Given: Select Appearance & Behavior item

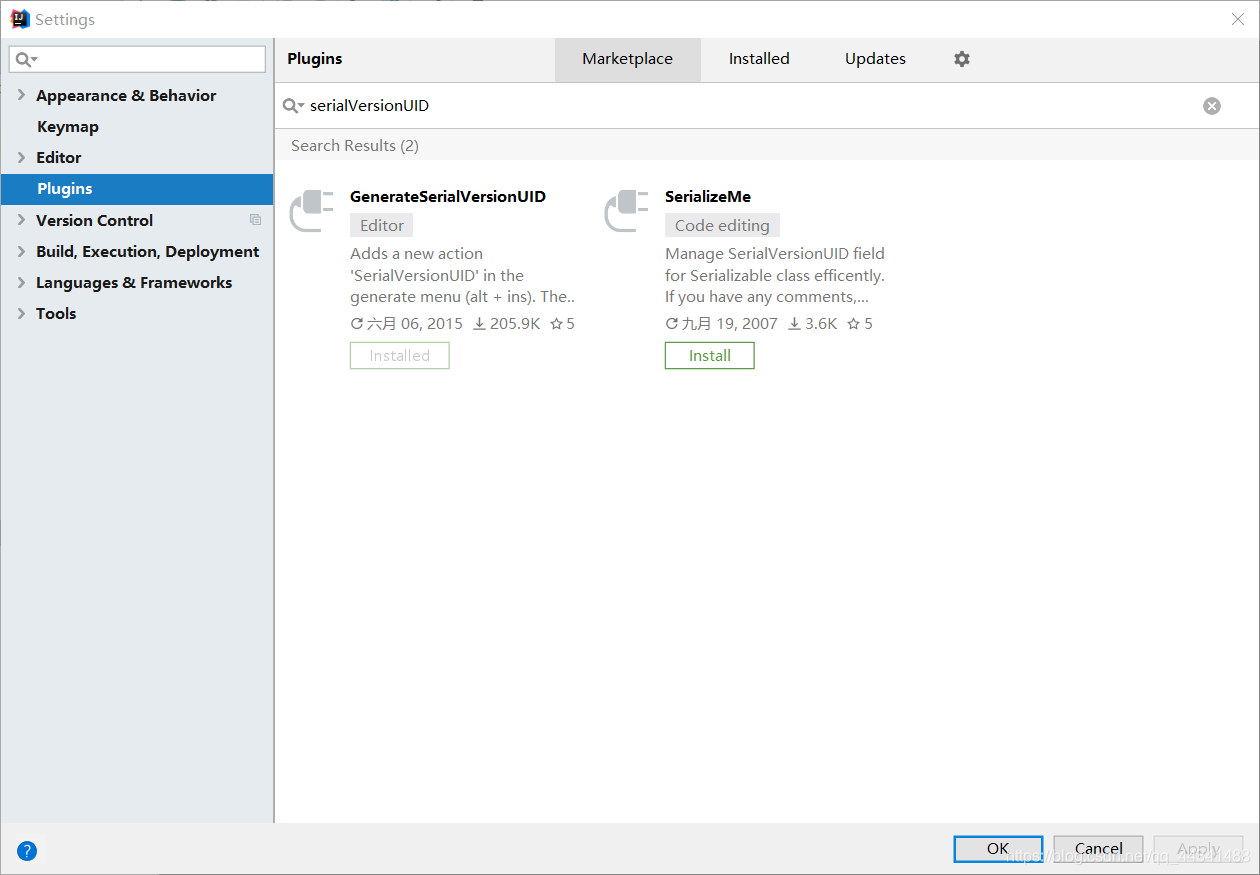Looking at the screenshot, I should (x=126, y=95).
